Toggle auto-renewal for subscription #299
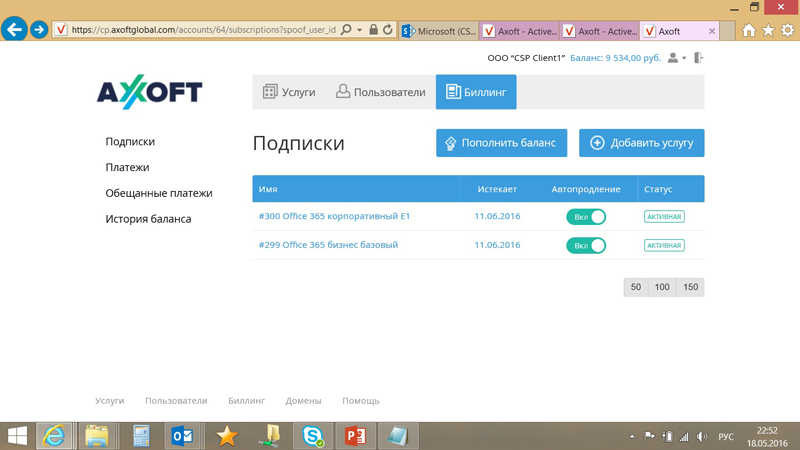This screenshot has width=800, height=450. pos(586,245)
